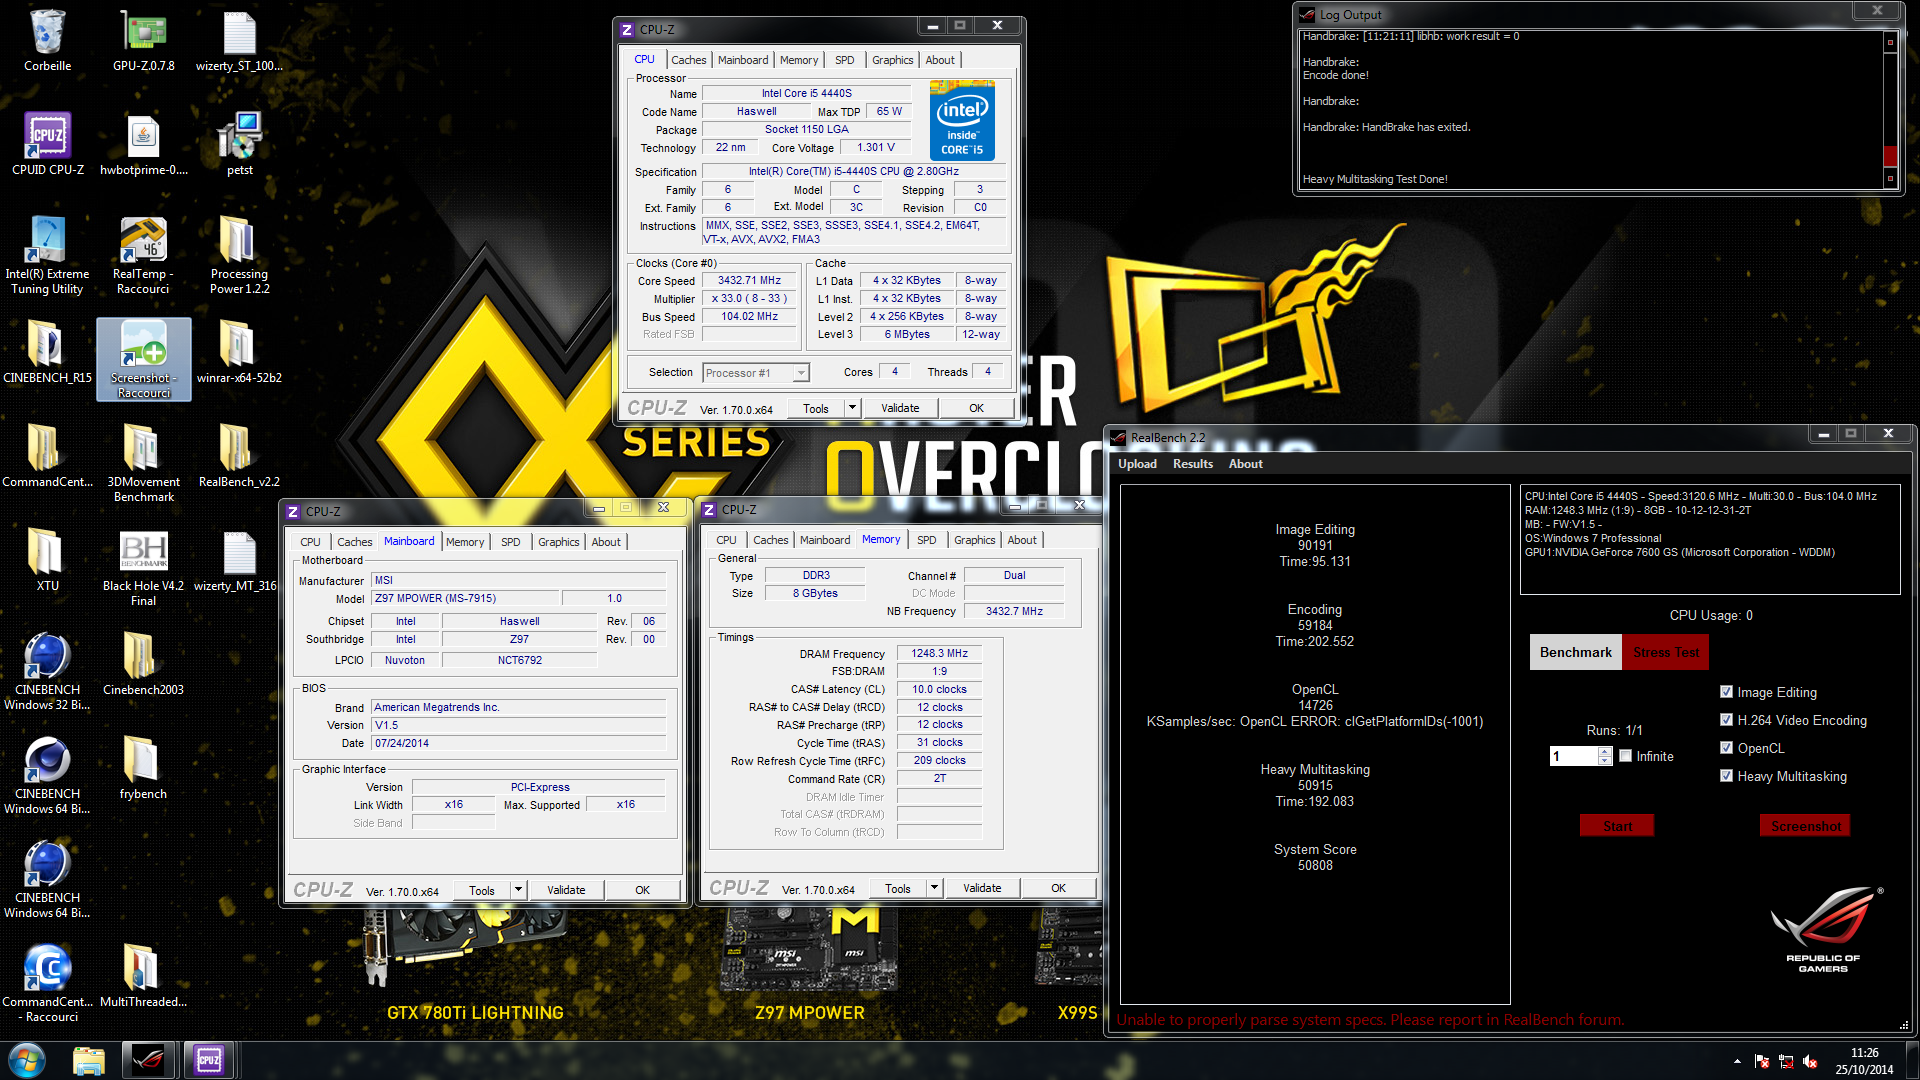Viewport: 1920px width, 1080px height.
Task: Toggle the OpenCL test checkbox
Action: [x=1726, y=748]
